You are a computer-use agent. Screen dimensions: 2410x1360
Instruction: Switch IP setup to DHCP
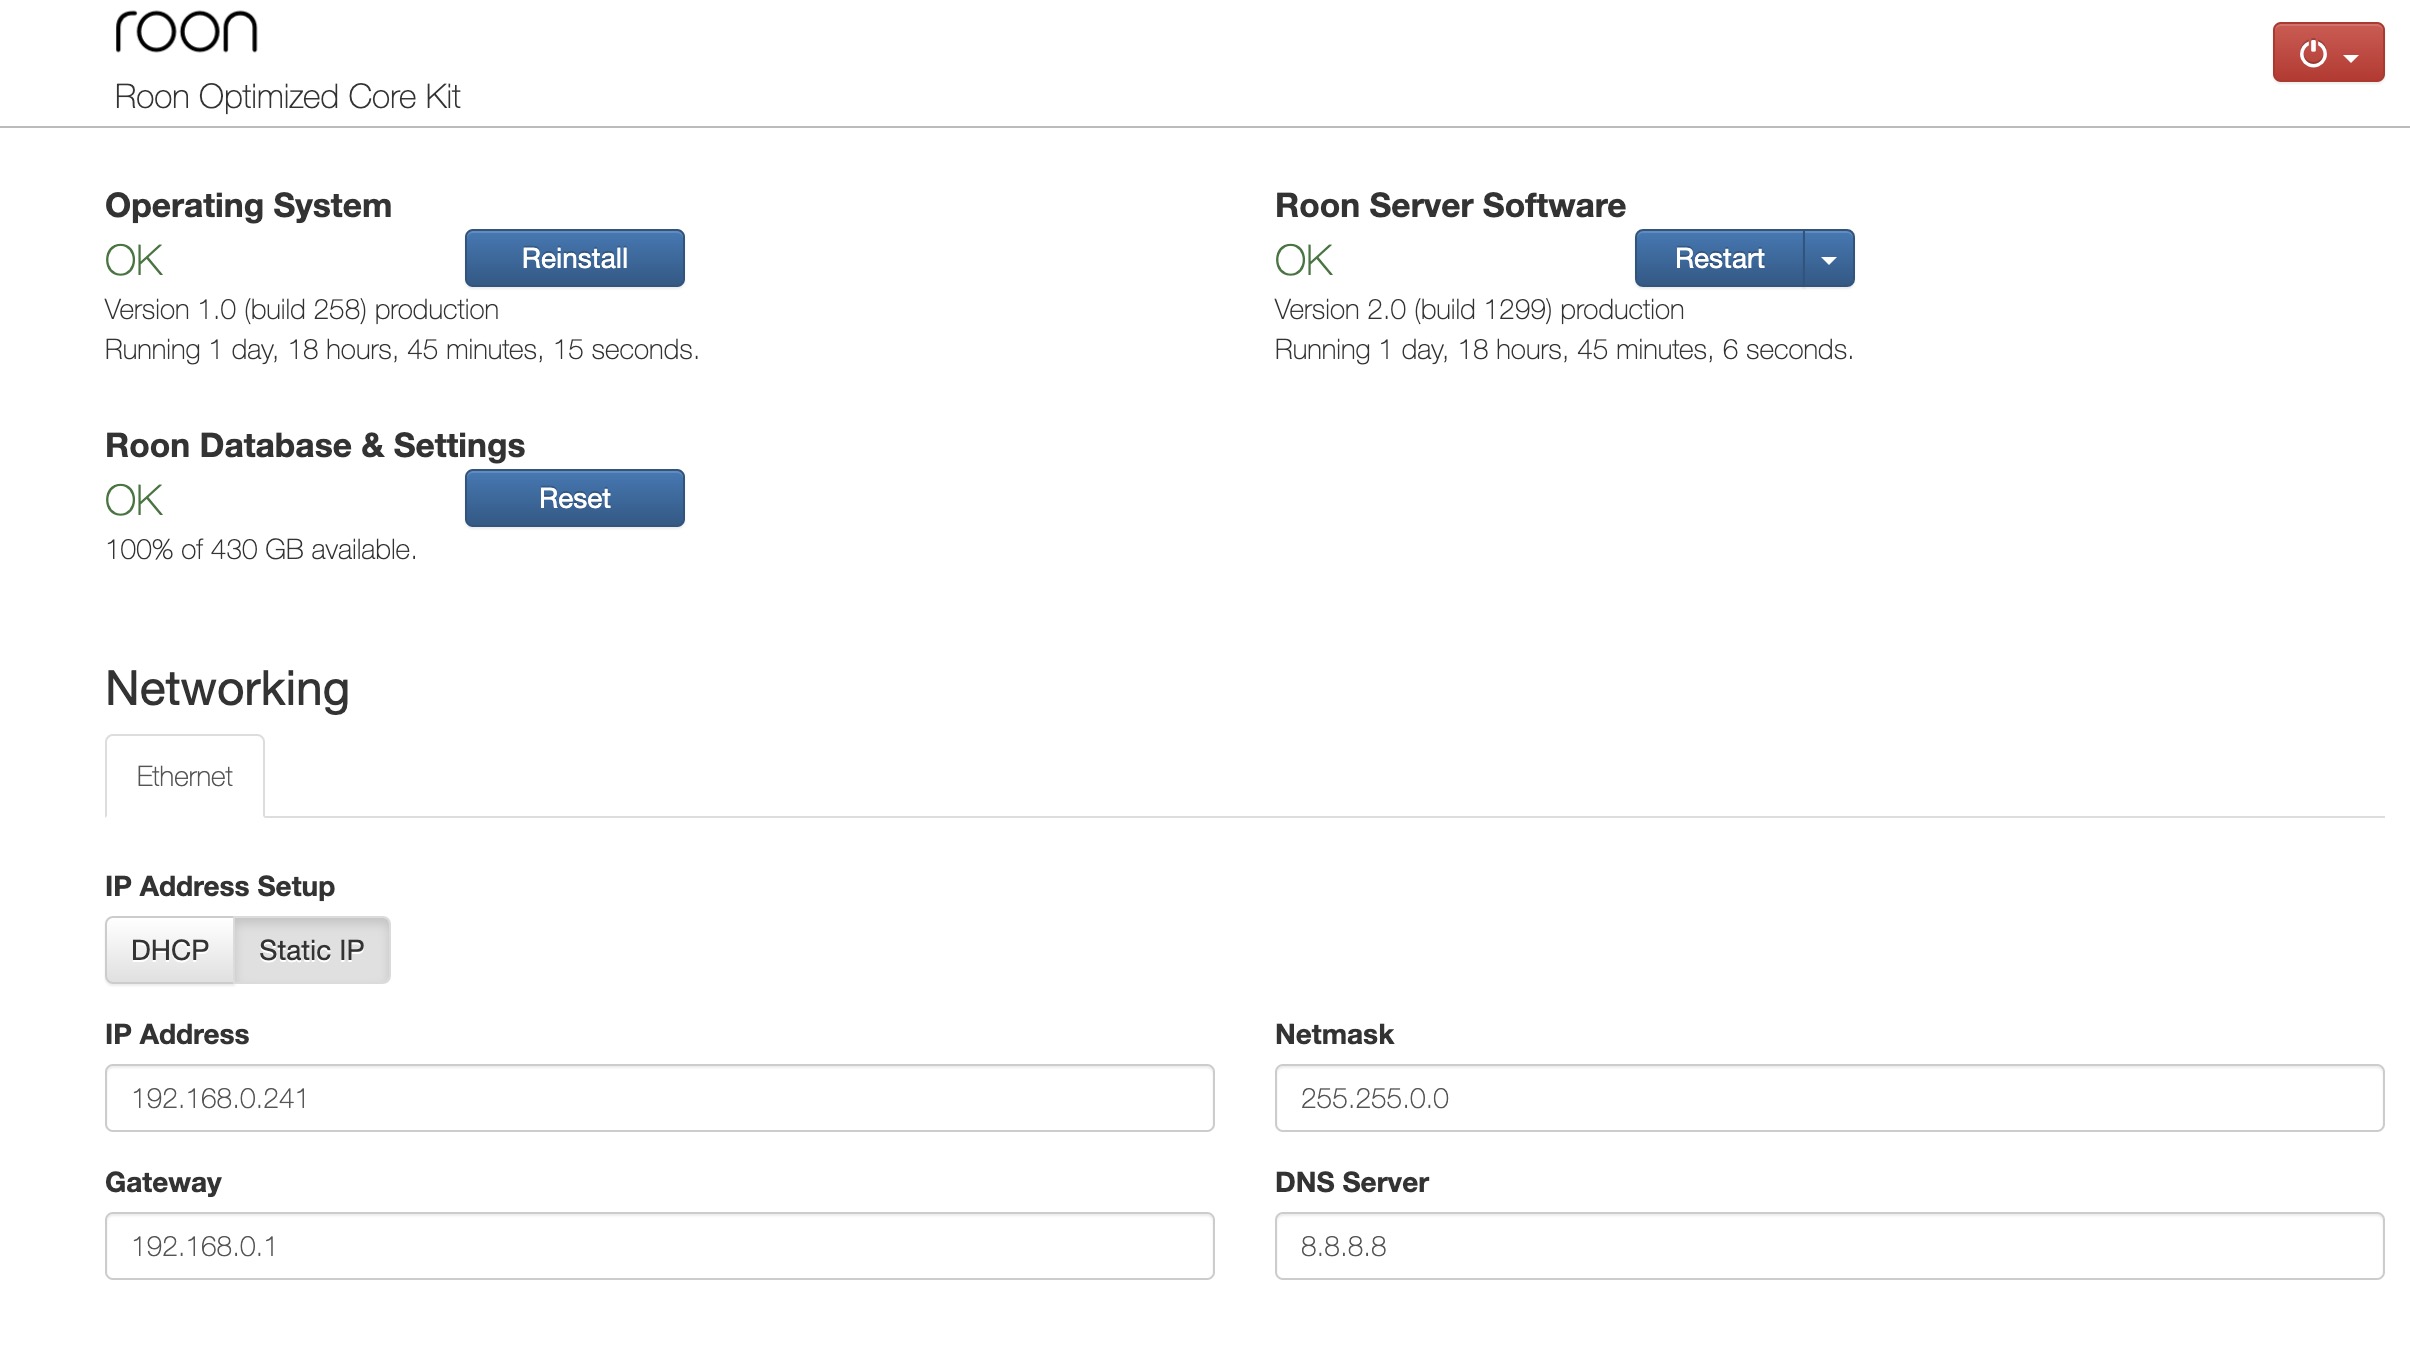click(x=170, y=950)
